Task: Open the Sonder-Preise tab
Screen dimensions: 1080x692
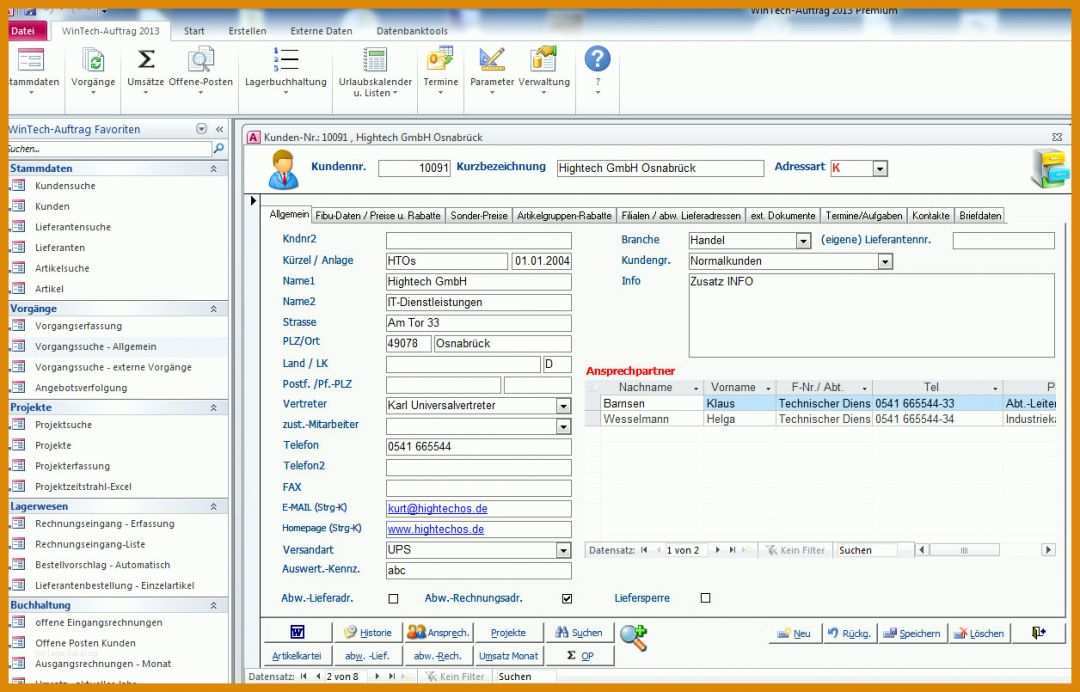Action: coord(479,216)
